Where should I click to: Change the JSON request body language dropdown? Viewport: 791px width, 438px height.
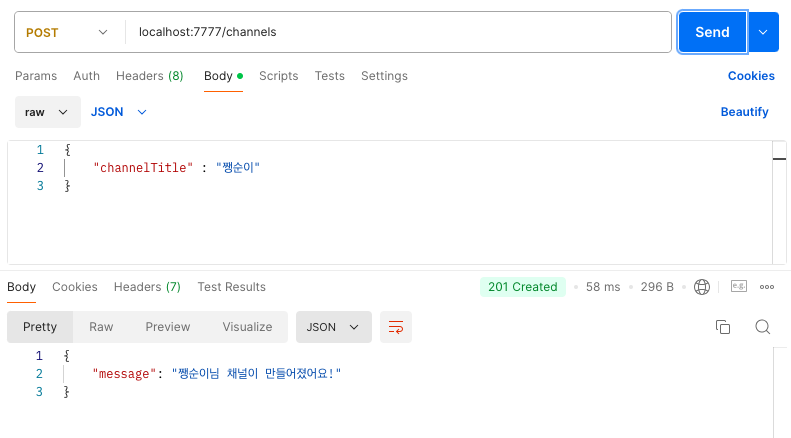[119, 112]
